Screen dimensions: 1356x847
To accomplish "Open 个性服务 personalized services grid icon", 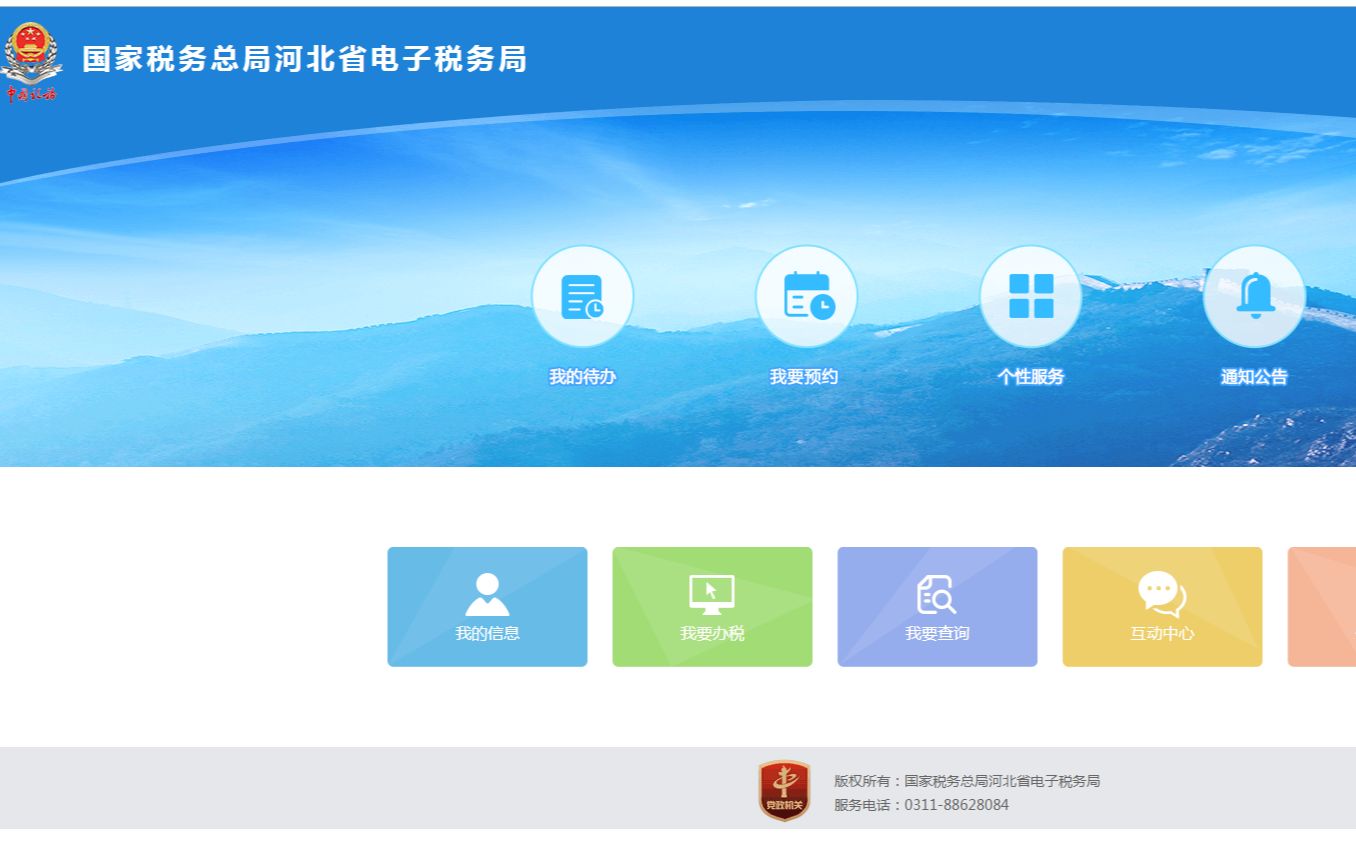I will [x=1031, y=296].
